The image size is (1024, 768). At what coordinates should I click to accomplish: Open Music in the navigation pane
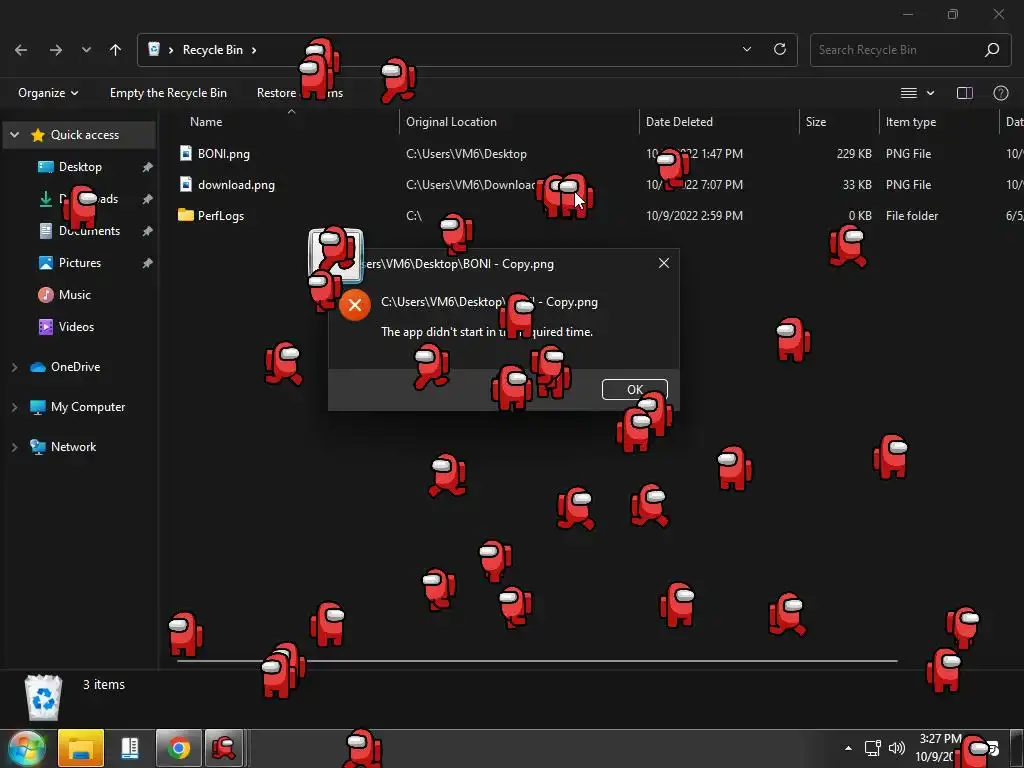click(74, 295)
